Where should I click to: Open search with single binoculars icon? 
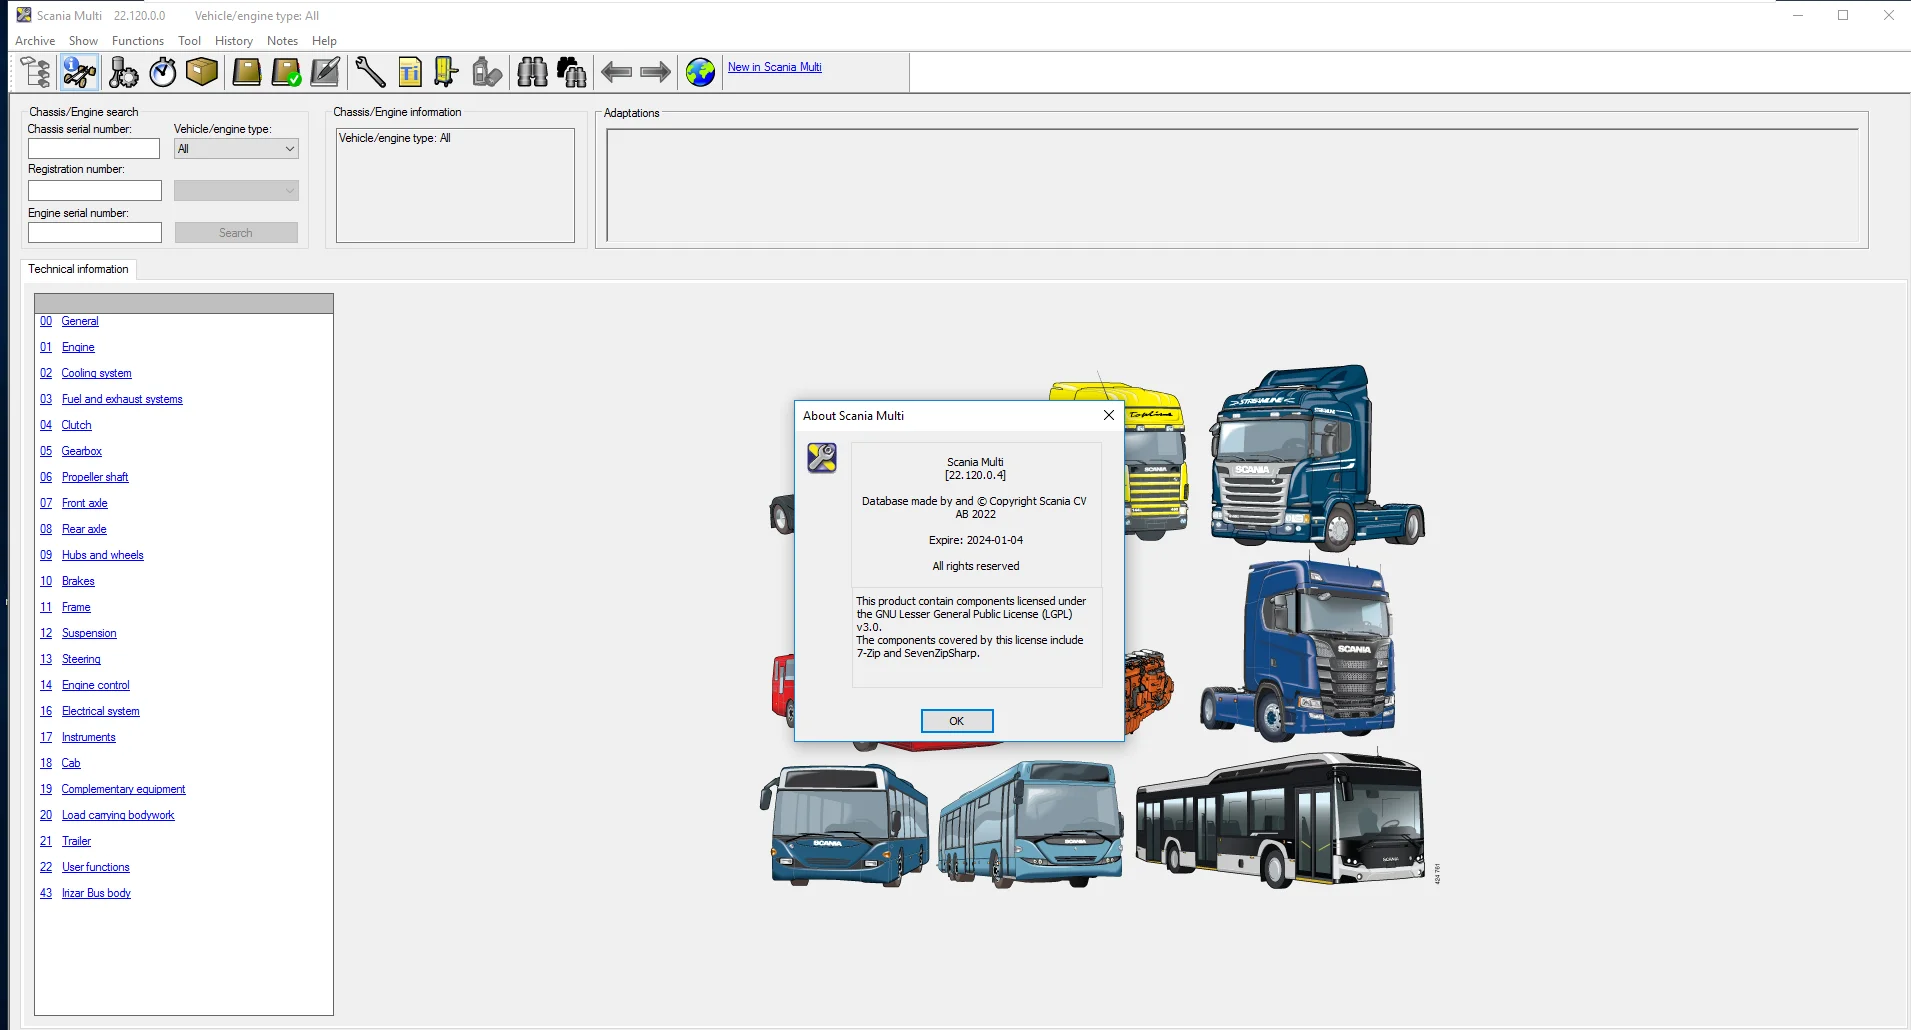coord(532,72)
